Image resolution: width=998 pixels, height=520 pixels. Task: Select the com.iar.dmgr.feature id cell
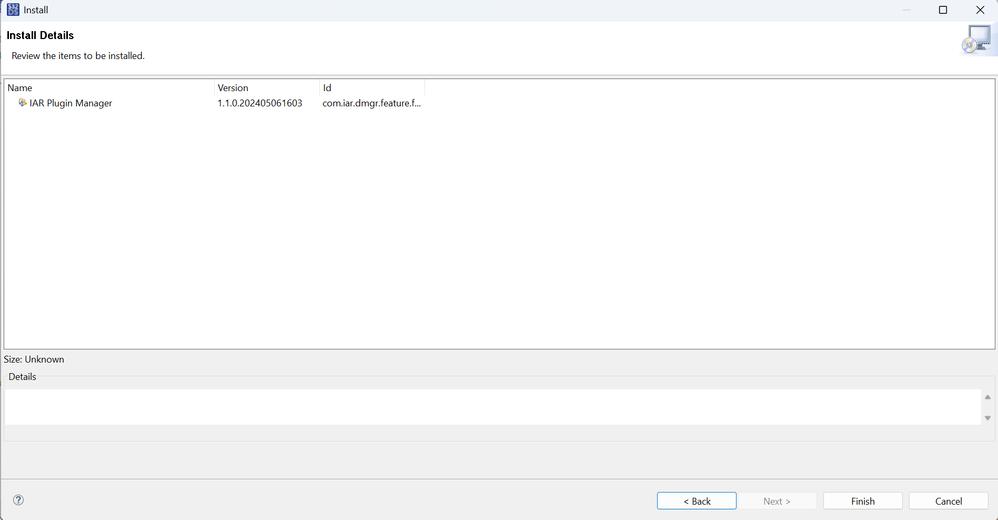click(x=372, y=103)
